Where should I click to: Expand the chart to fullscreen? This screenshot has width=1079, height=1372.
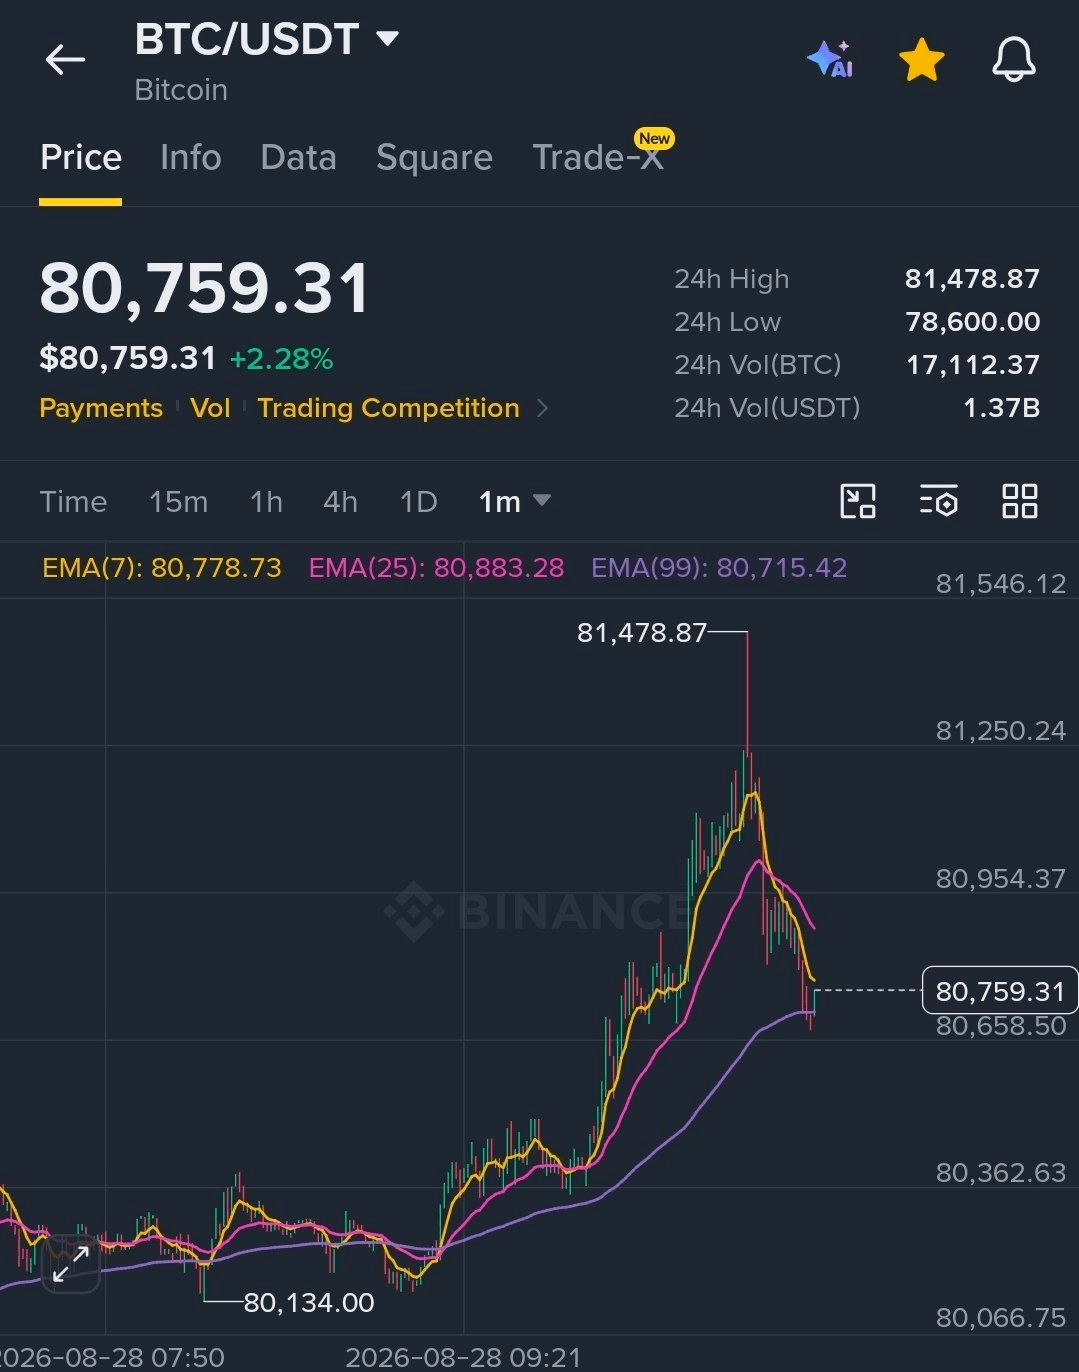(x=70, y=1263)
